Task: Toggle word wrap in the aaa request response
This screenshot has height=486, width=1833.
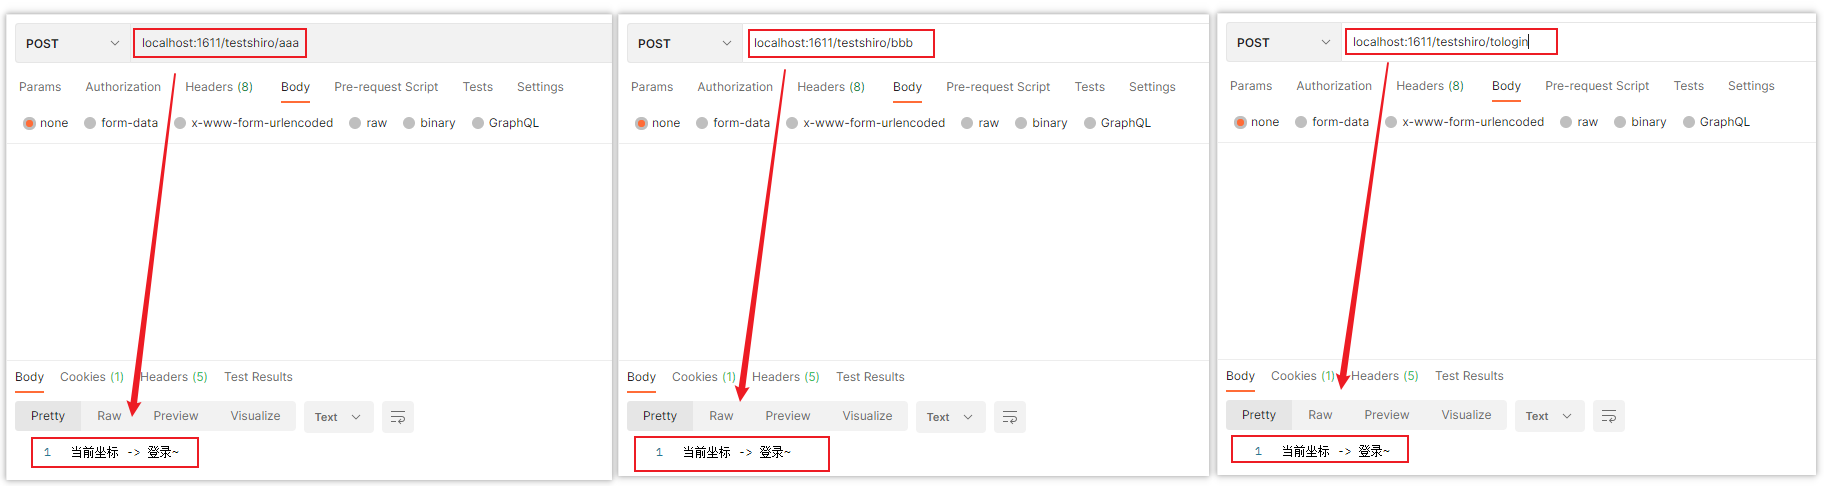Action: click(x=398, y=417)
